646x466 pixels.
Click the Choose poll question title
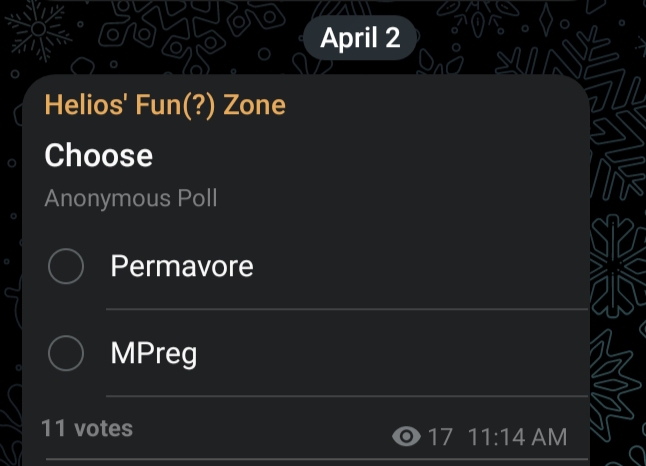[99, 156]
